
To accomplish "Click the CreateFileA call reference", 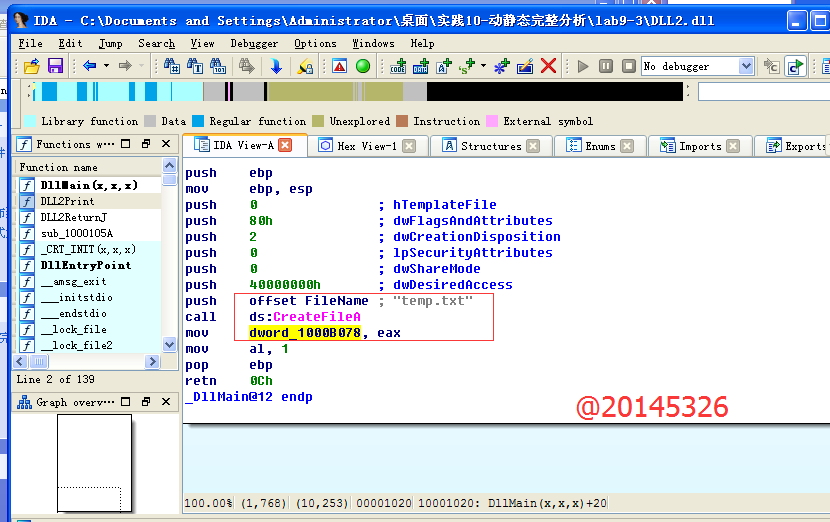I will [316, 316].
